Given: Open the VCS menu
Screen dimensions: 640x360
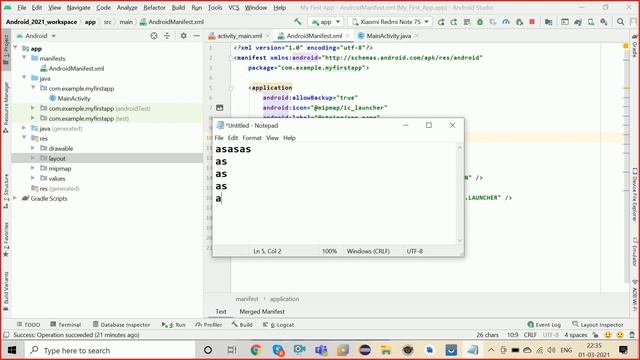Looking at the screenshot, I should 233,8.
